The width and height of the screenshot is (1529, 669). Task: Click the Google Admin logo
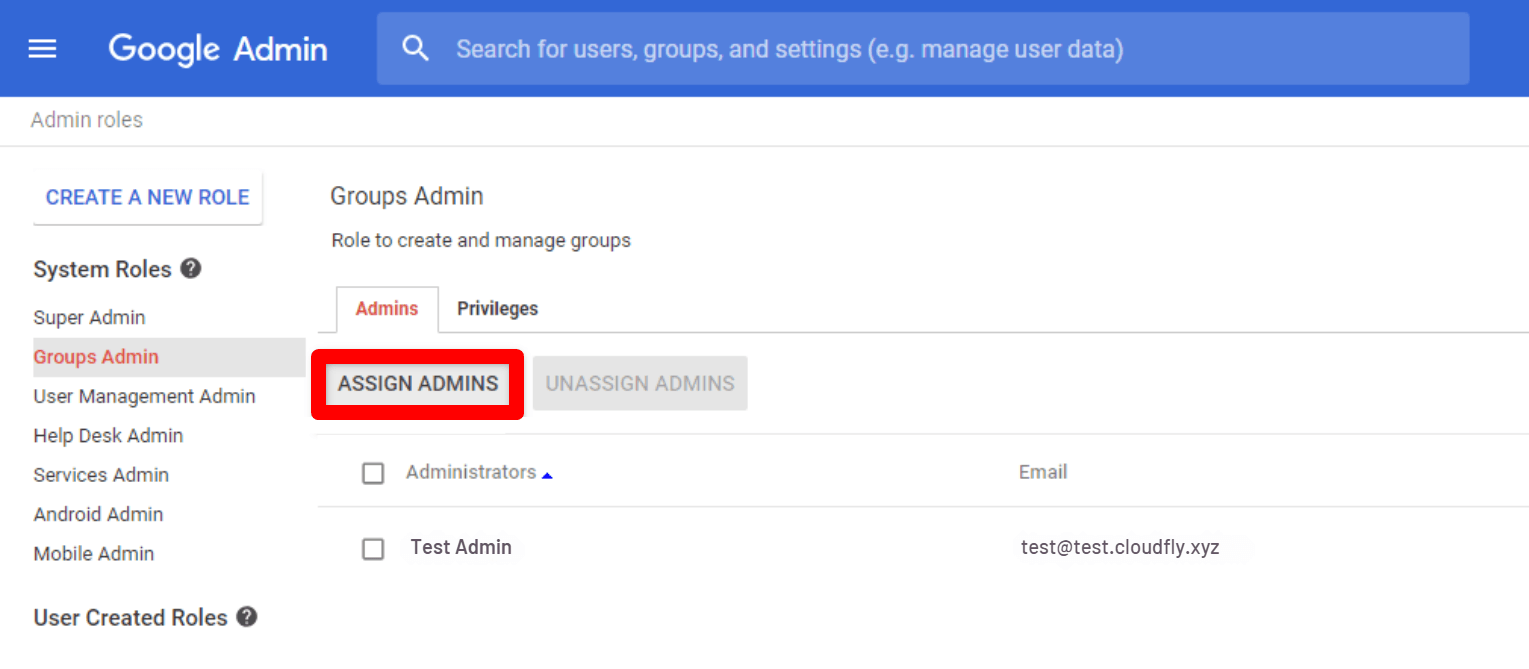point(217,48)
